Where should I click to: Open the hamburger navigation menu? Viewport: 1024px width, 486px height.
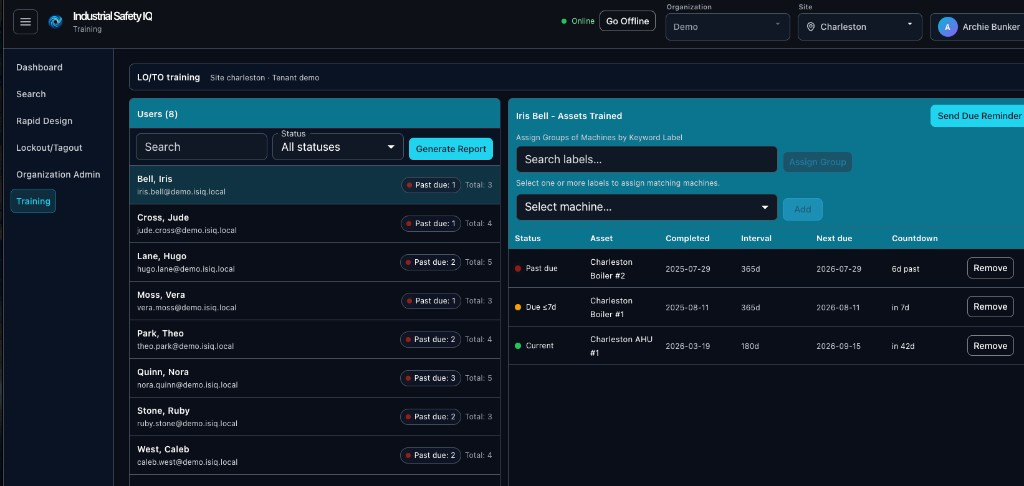[25, 22]
